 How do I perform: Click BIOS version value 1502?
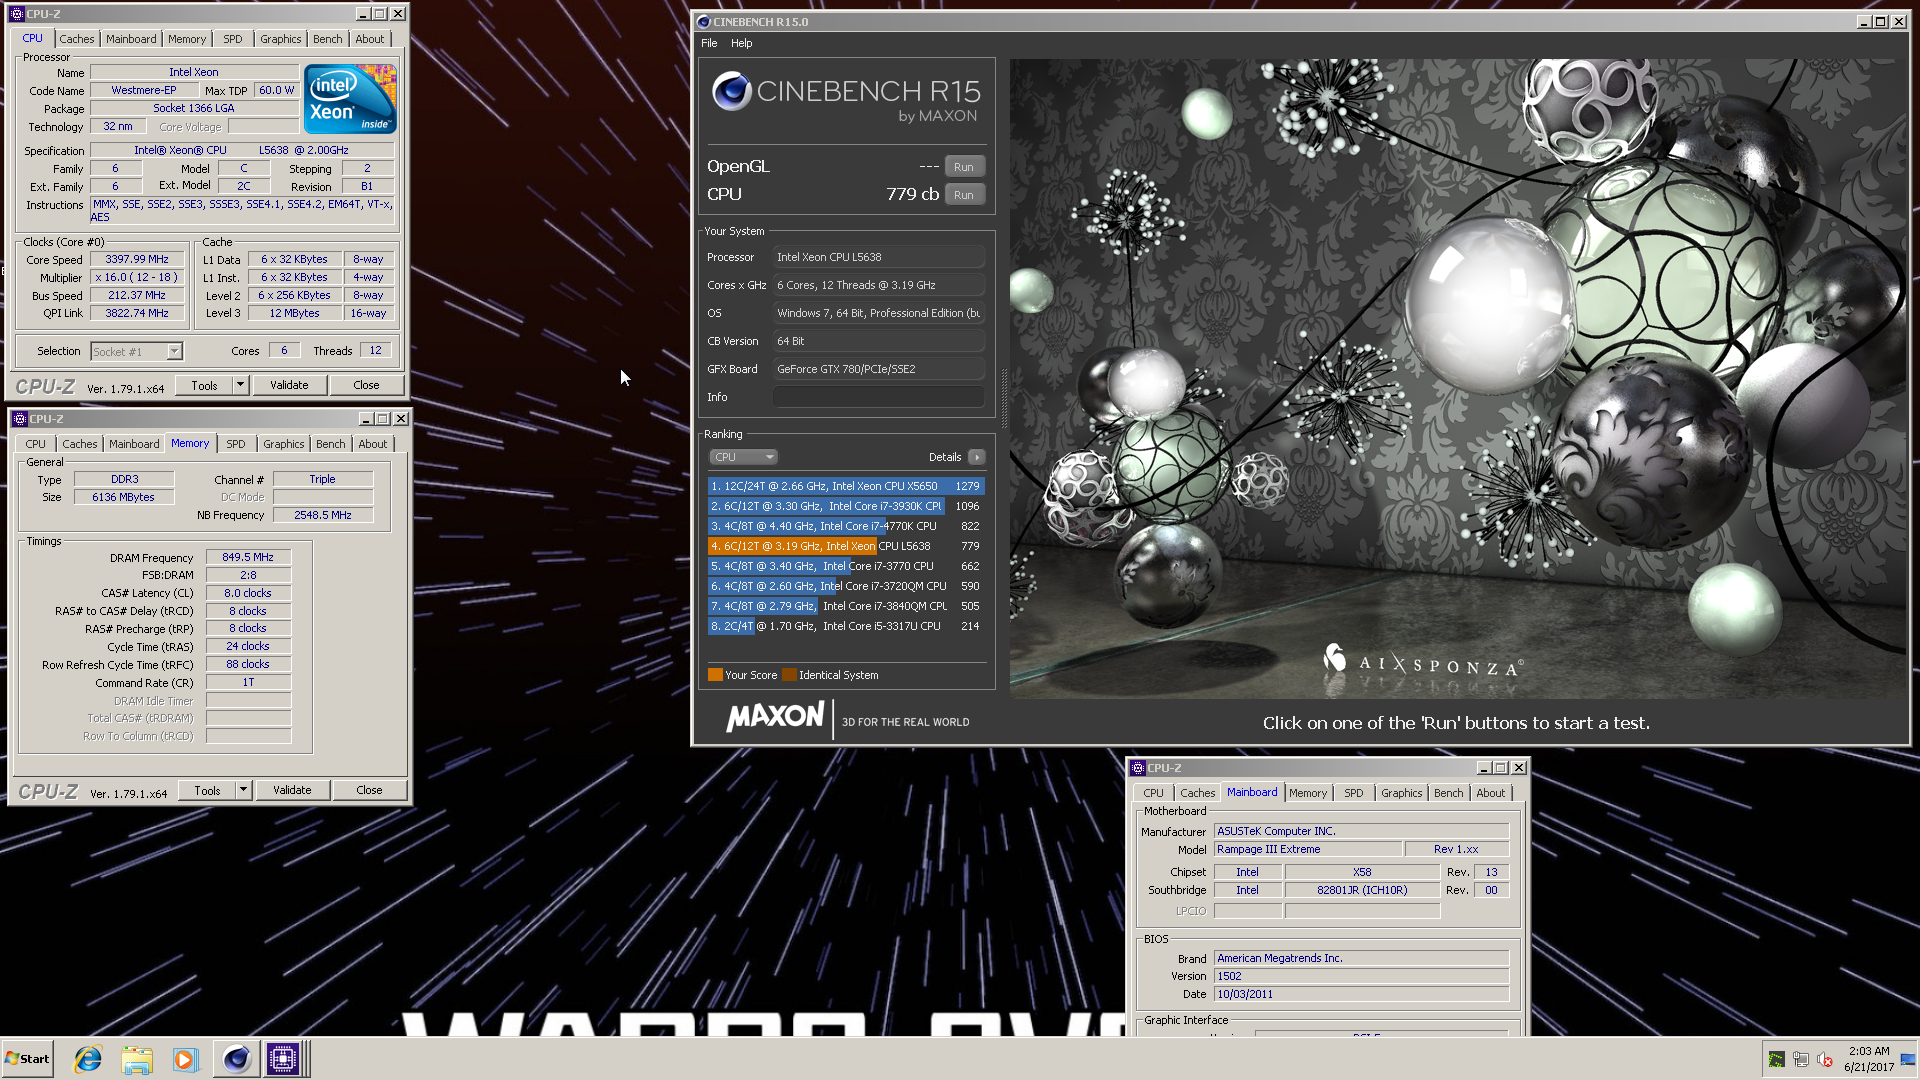tap(1361, 977)
